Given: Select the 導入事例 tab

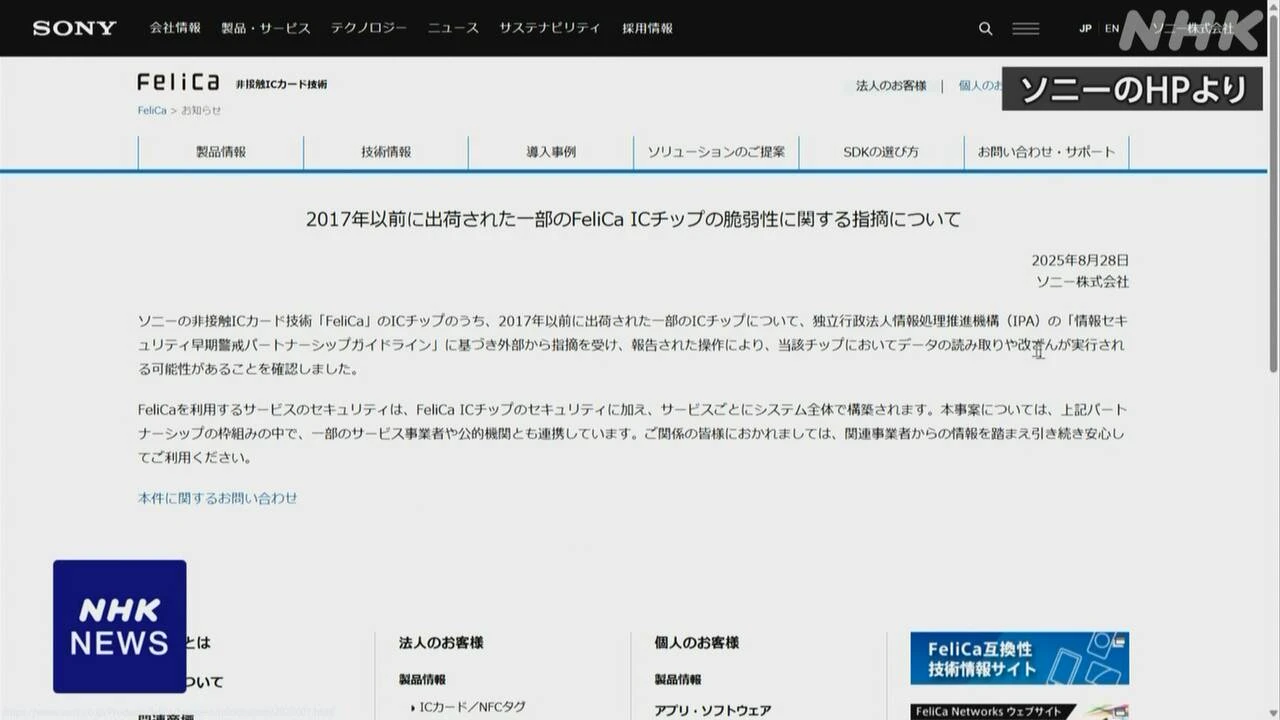Looking at the screenshot, I should 551,152.
